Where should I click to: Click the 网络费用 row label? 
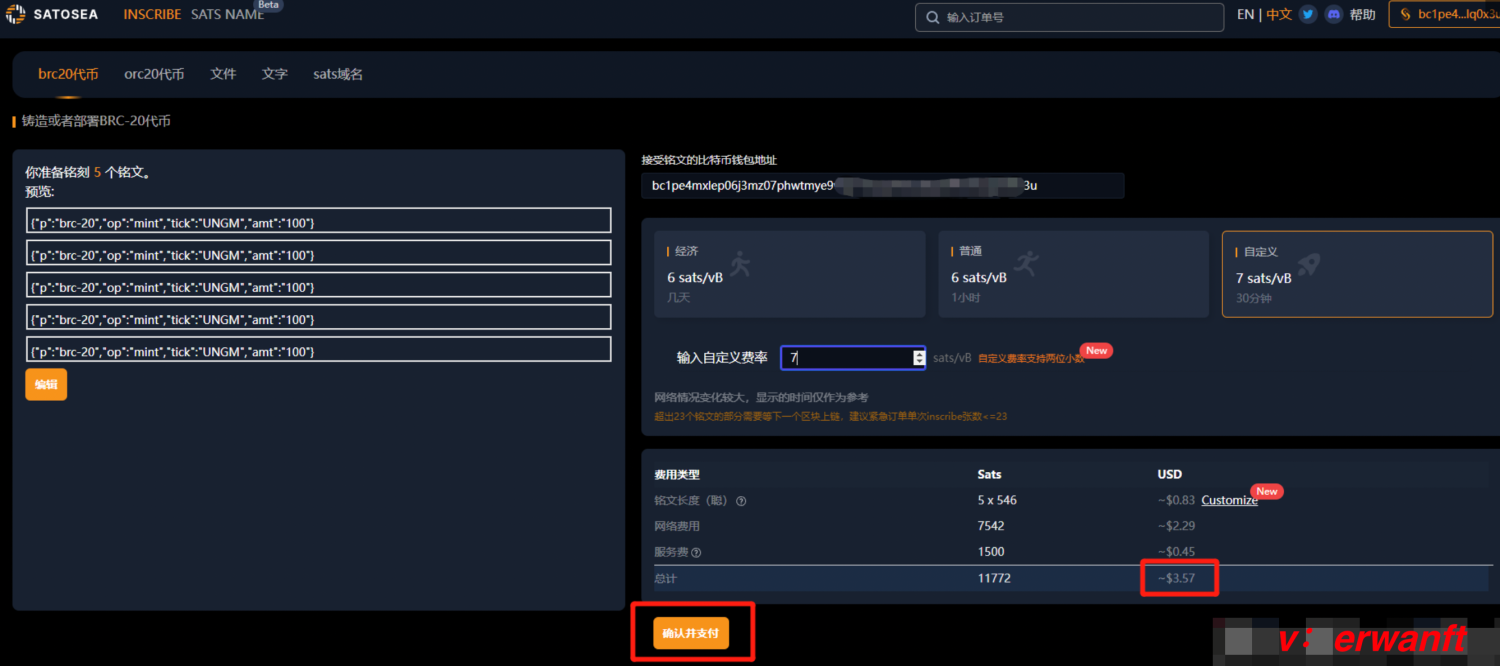(677, 526)
